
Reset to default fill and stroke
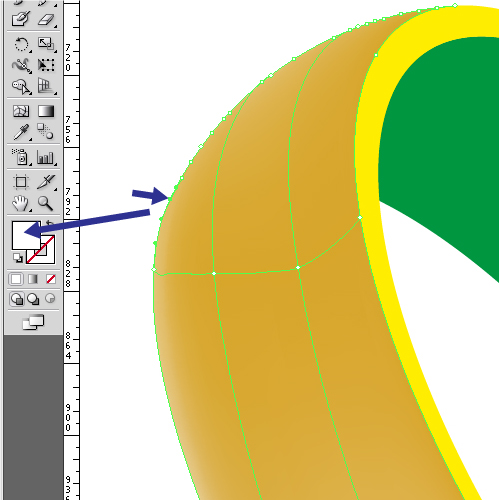[x=18, y=258]
